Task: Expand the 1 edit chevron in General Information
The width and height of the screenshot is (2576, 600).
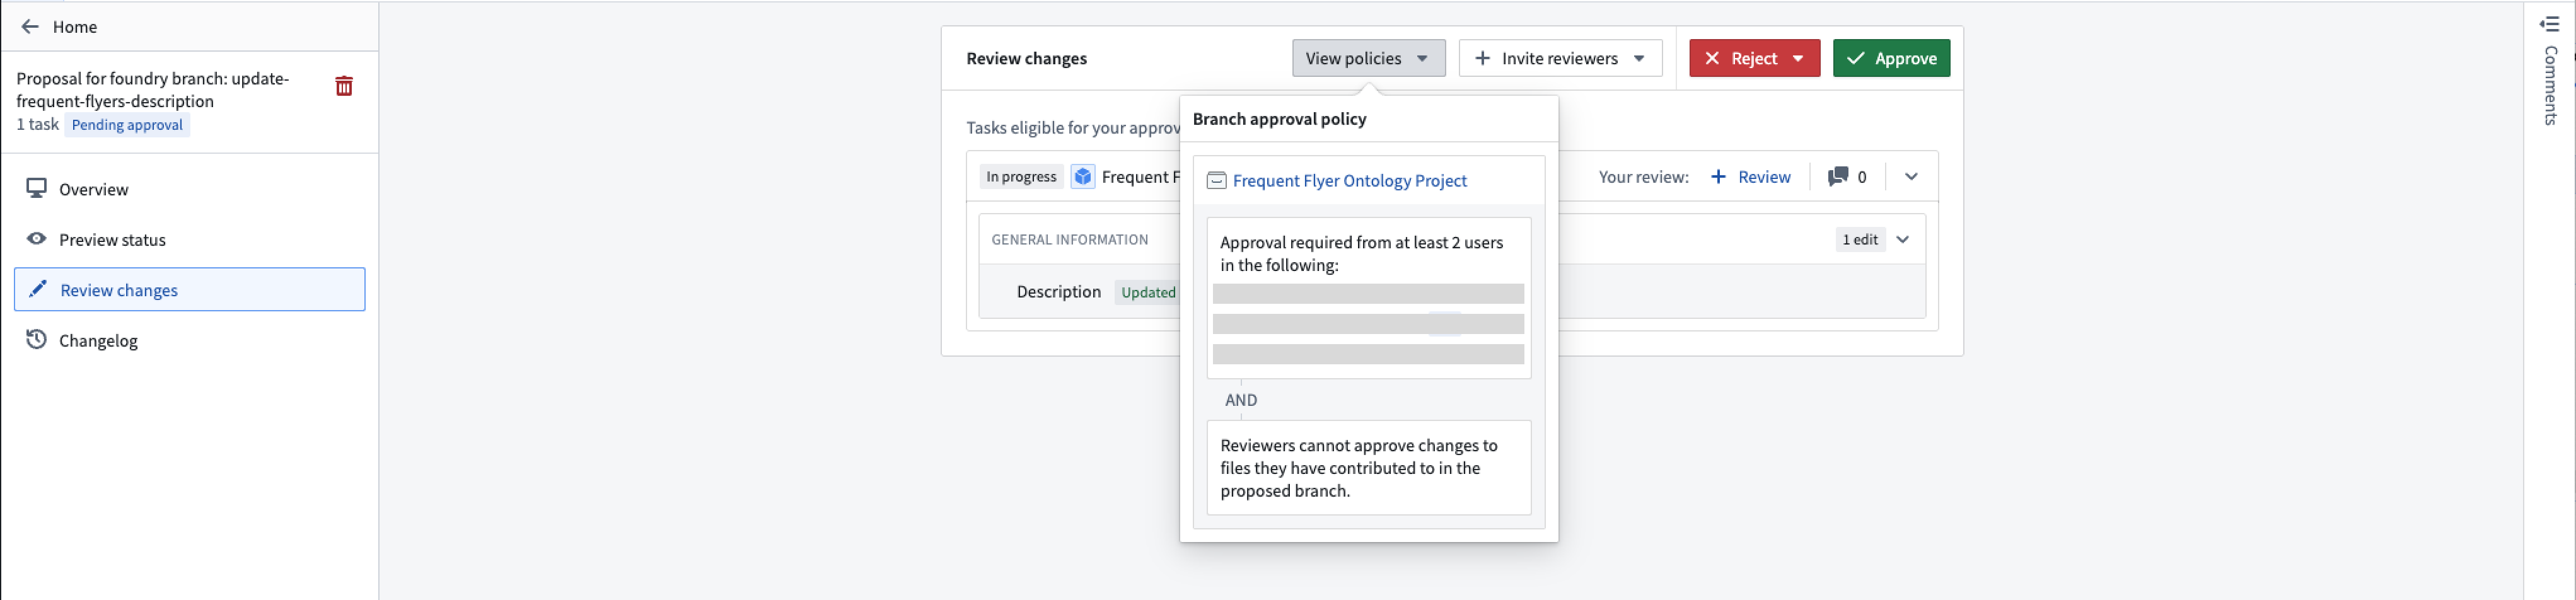Action: click(1903, 239)
